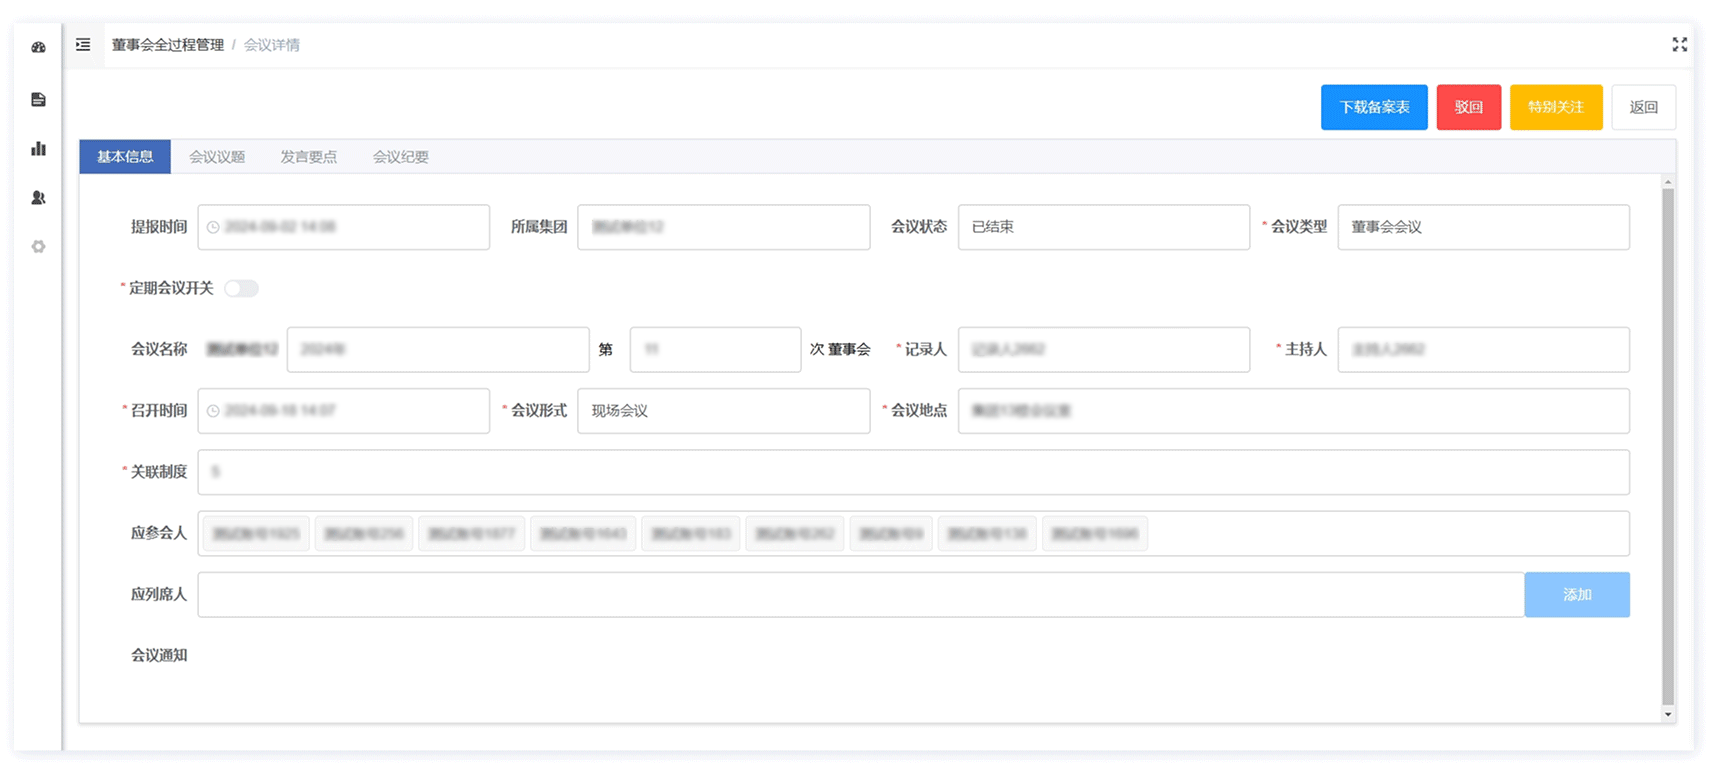The height and width of the screenshot is (779, 1712).
Task: Focus the 会议名称 year input field
Action: [x=438, y=349]
